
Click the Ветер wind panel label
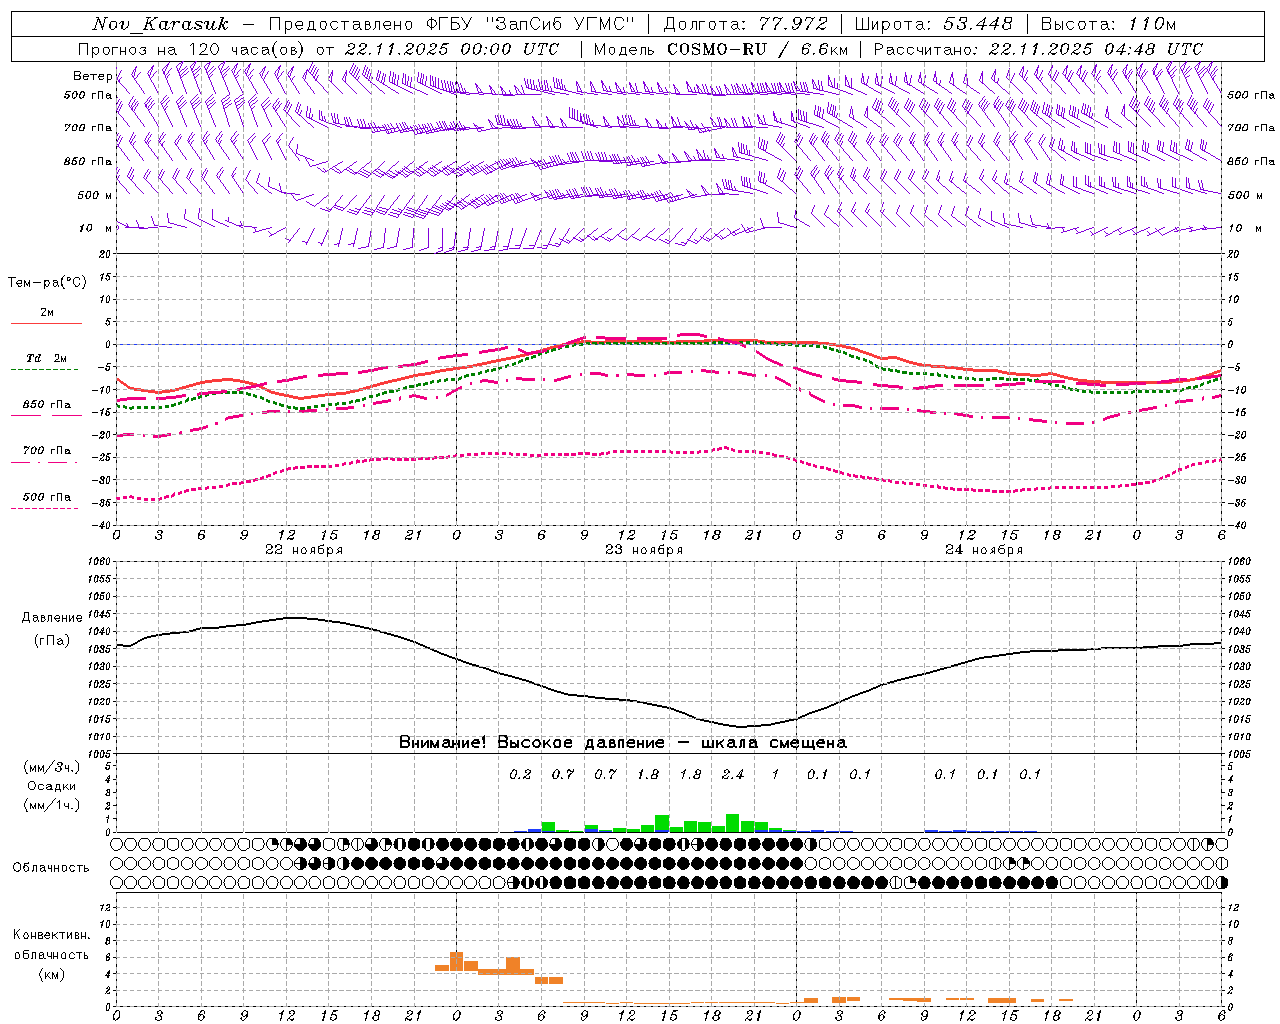click(93, 76)
